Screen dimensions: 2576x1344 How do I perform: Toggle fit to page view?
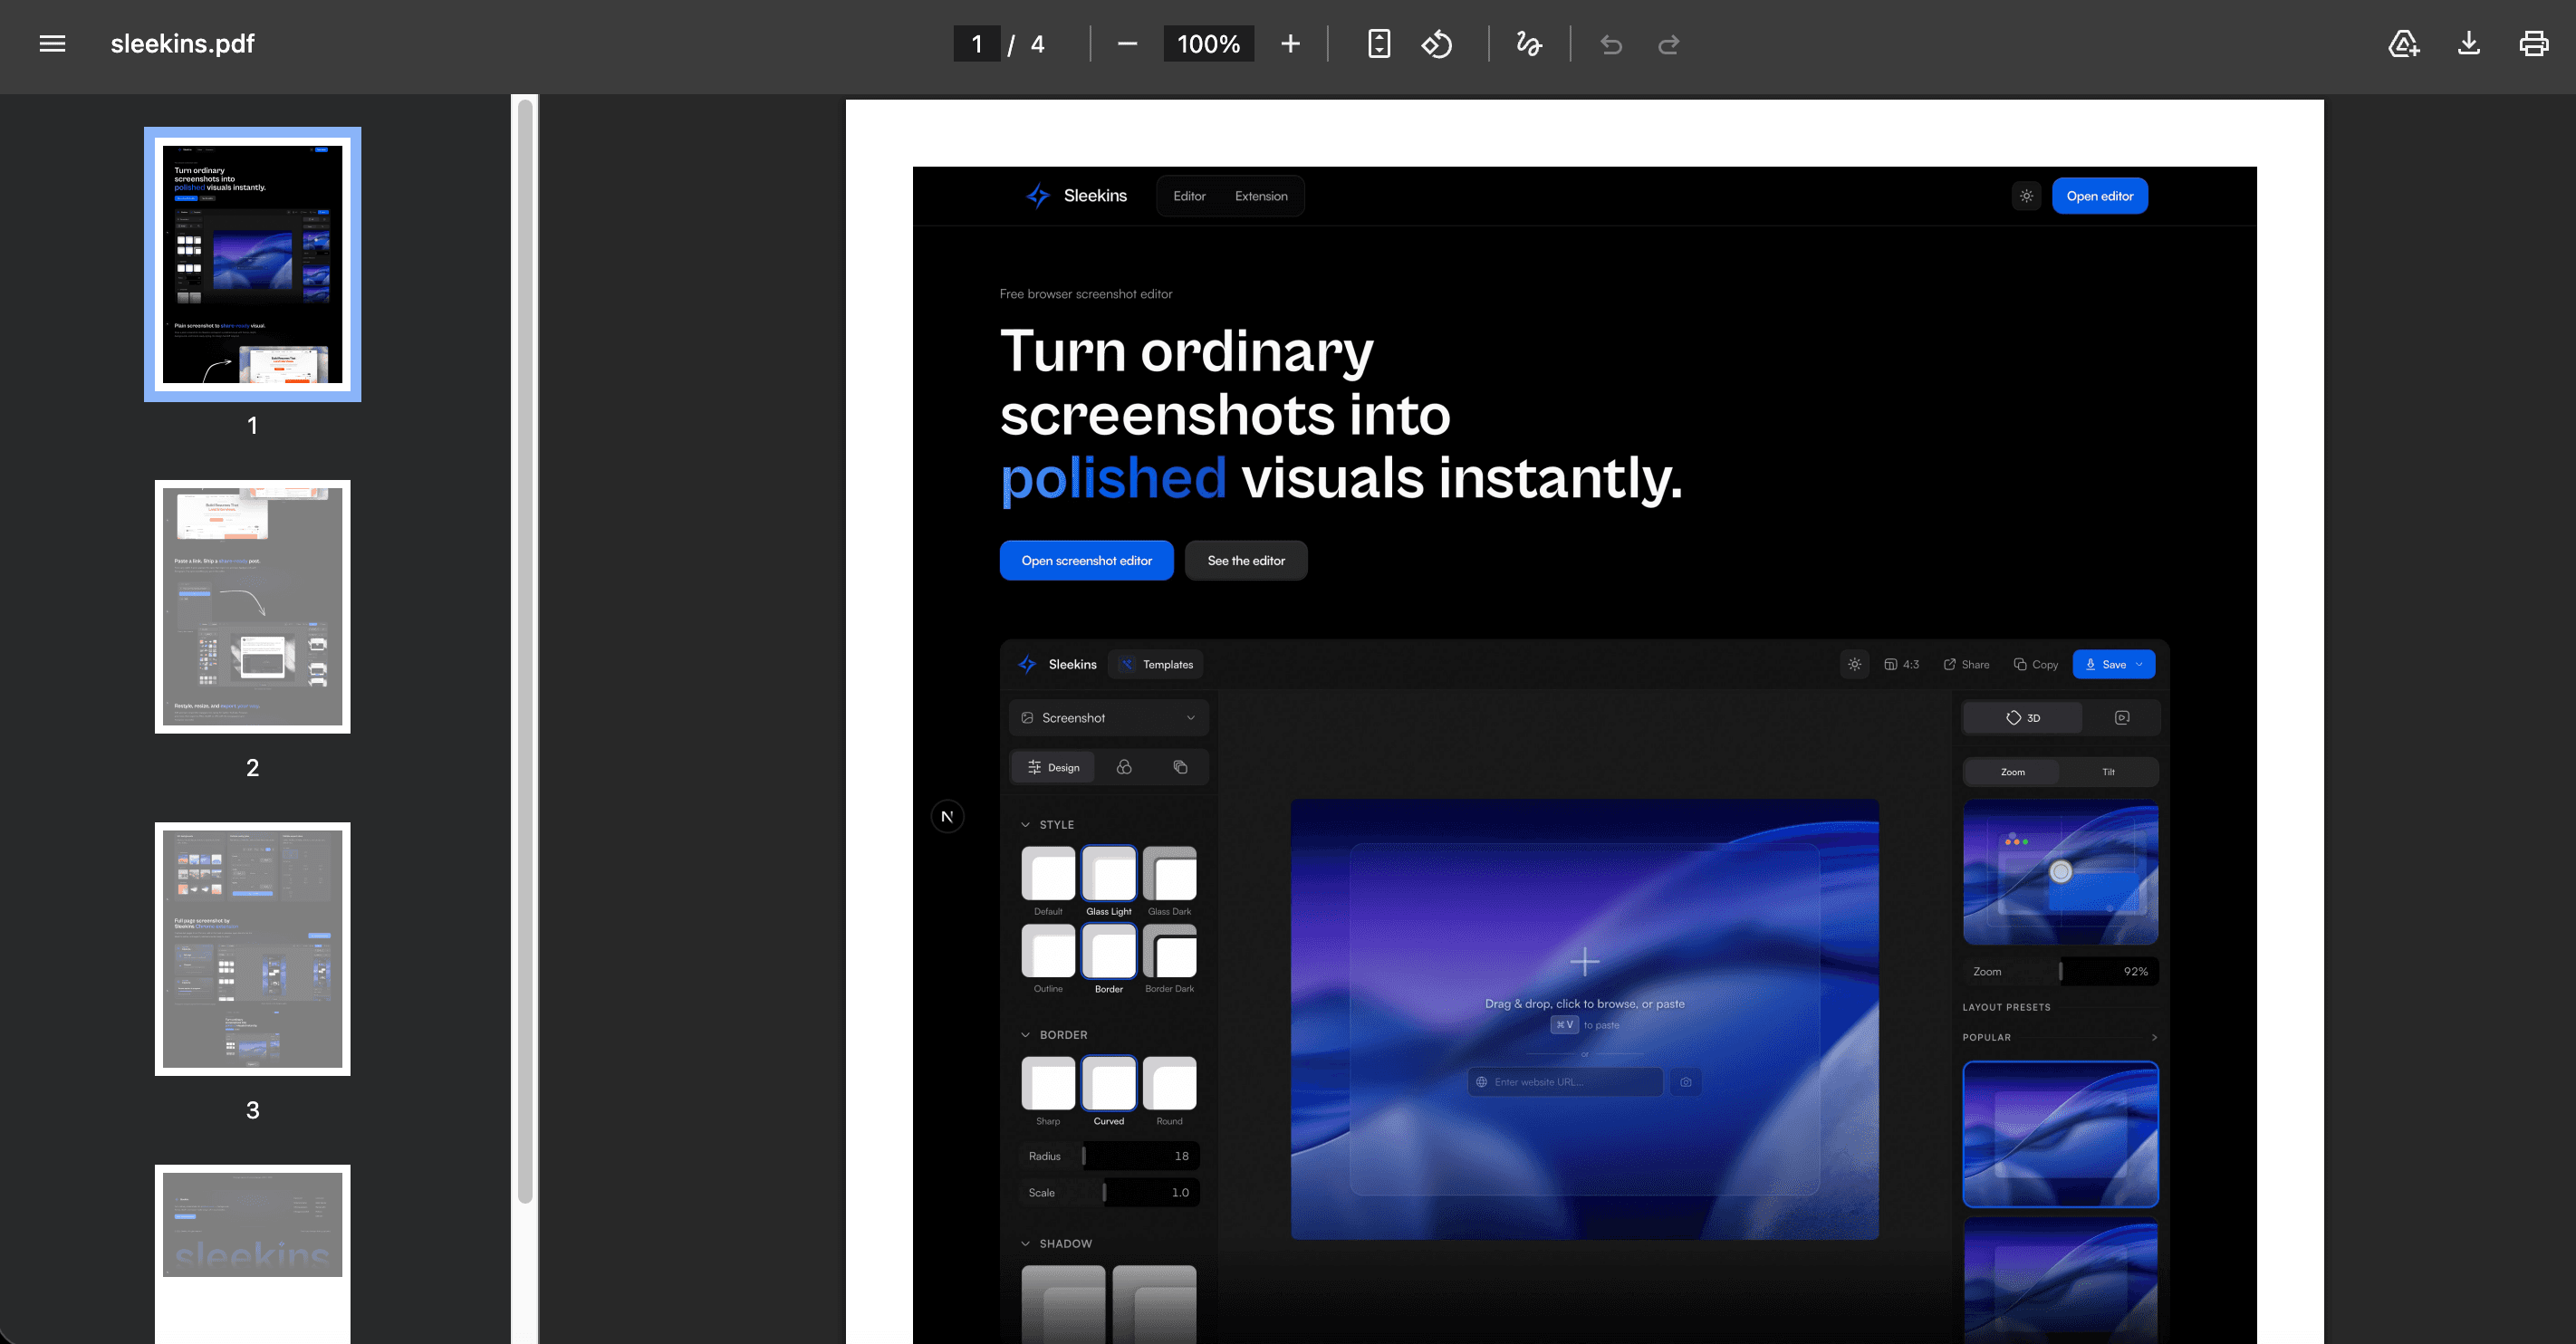tap(1379, 44)
